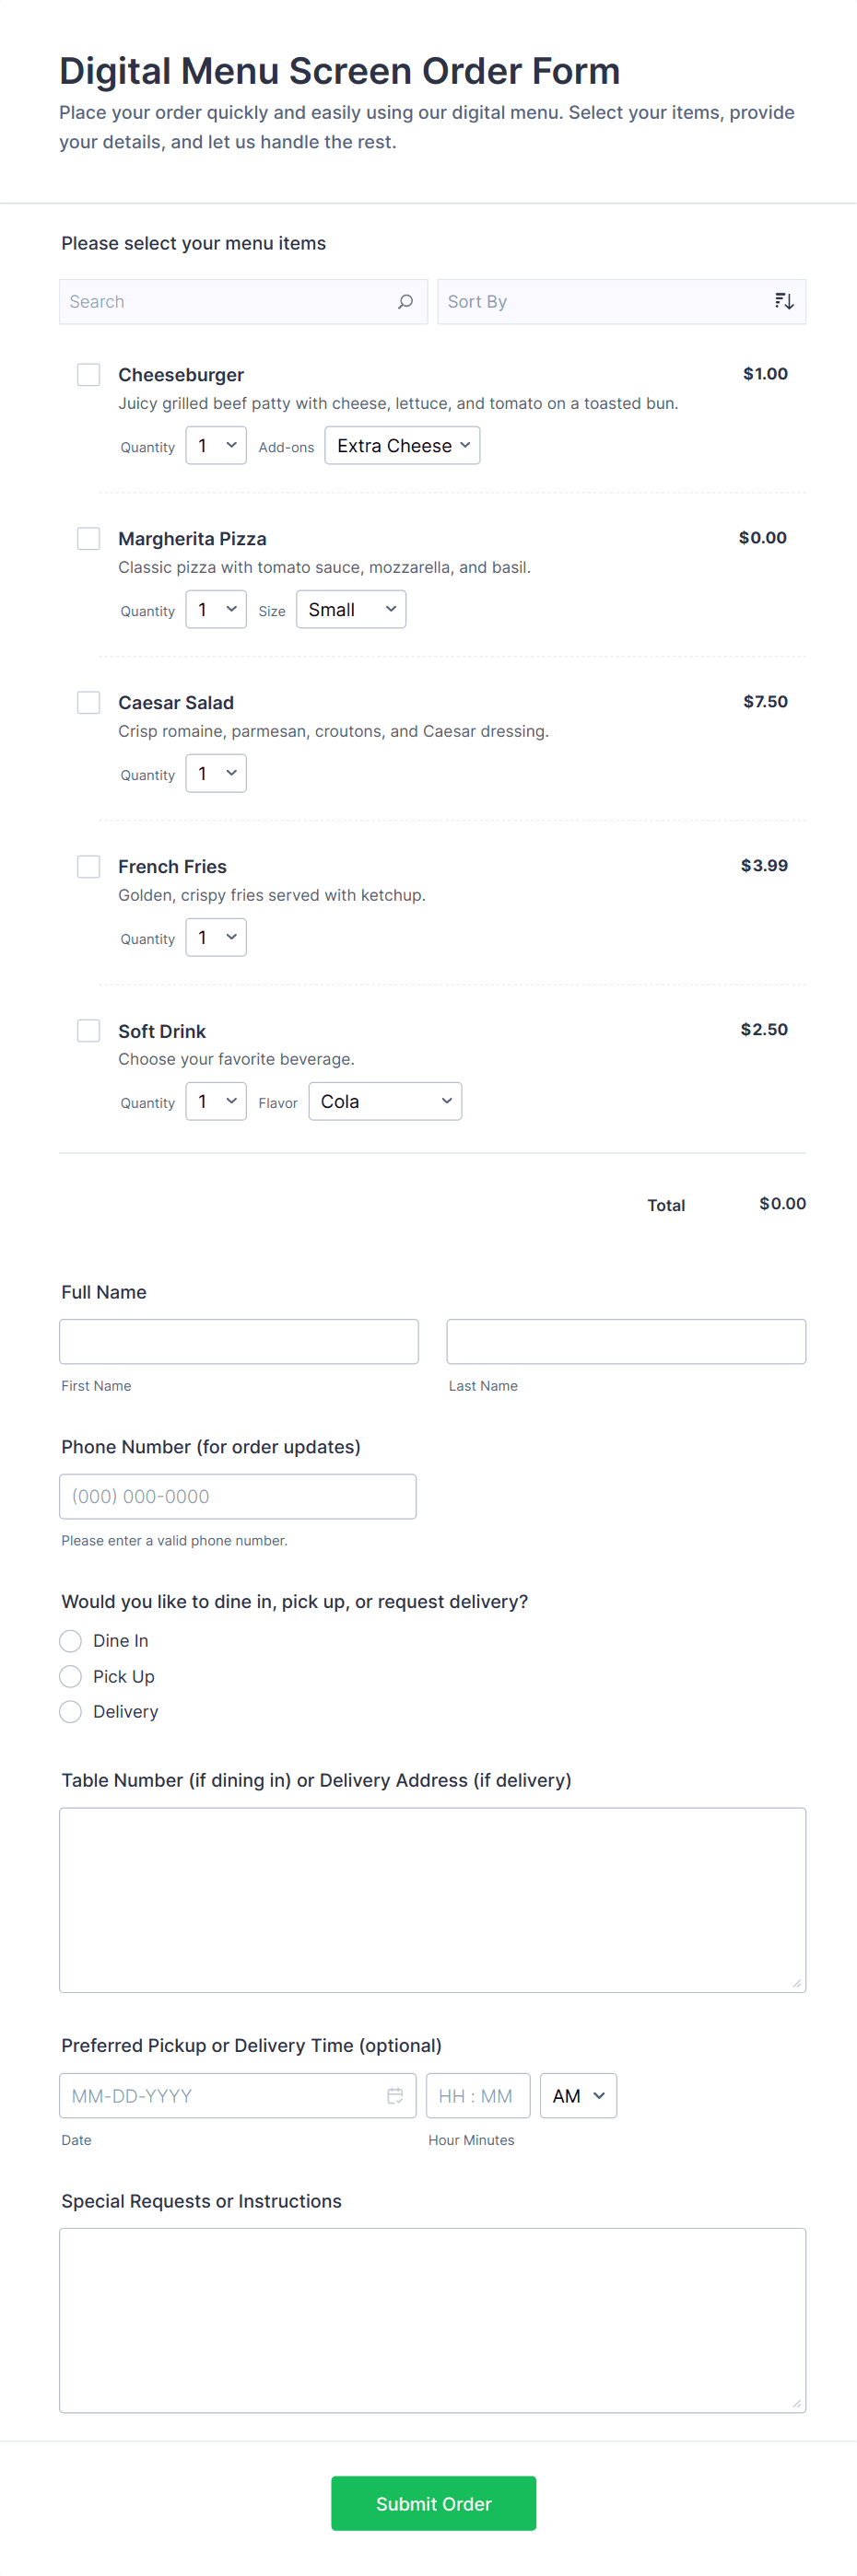857x2576 pixels.
Task: Select the Caesar Salad checkbox
Action: pos(89,703)
